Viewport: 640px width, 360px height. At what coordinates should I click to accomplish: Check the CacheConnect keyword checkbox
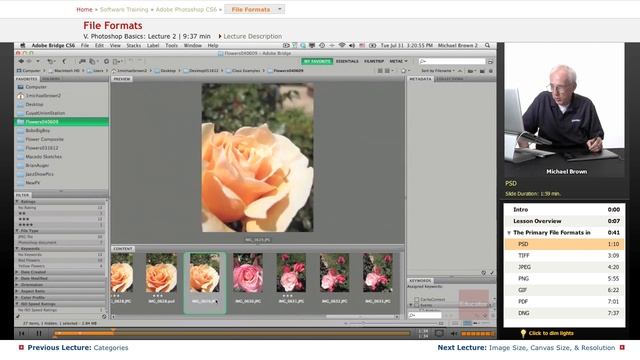(417, 300)
